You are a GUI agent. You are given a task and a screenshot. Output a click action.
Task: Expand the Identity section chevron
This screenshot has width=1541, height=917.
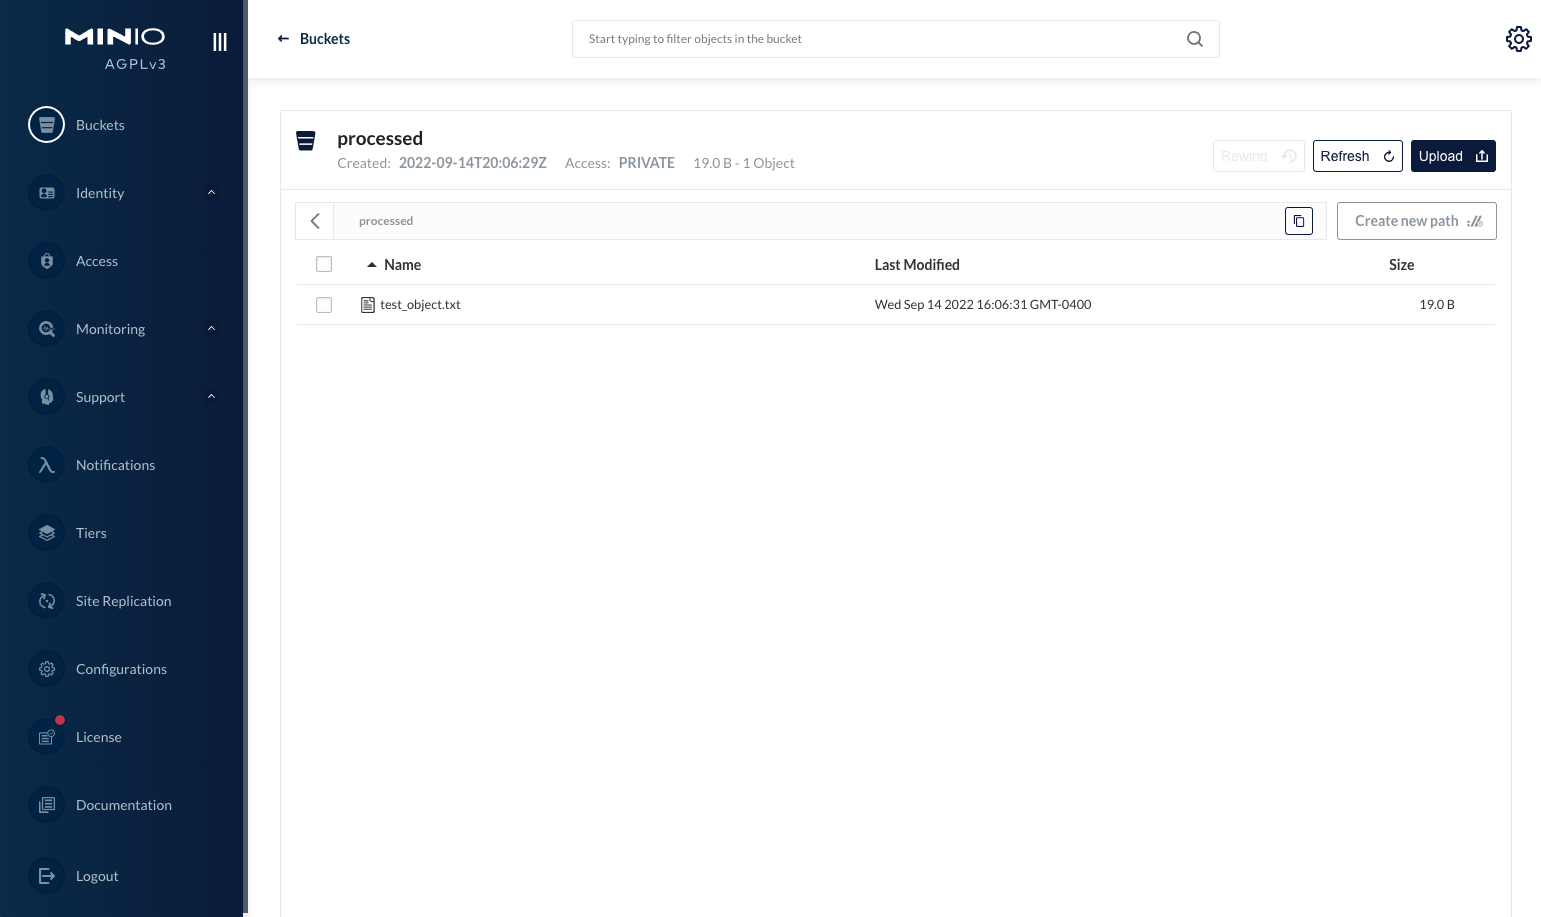[x=211, y=193]
